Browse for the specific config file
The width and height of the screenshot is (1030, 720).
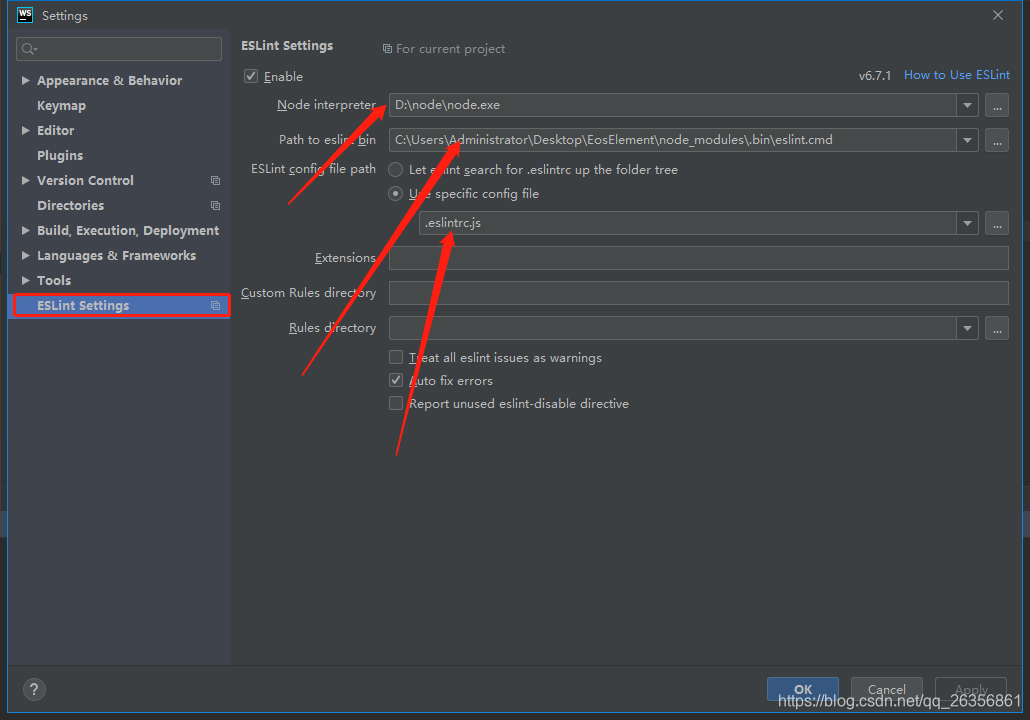996,223
